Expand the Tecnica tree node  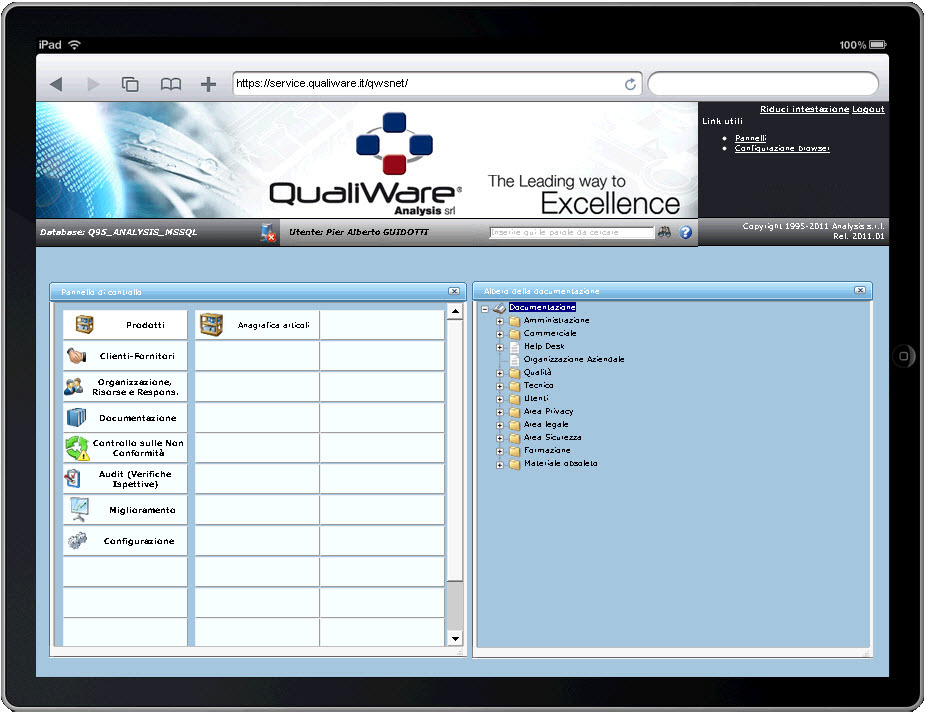pos(500,386)
